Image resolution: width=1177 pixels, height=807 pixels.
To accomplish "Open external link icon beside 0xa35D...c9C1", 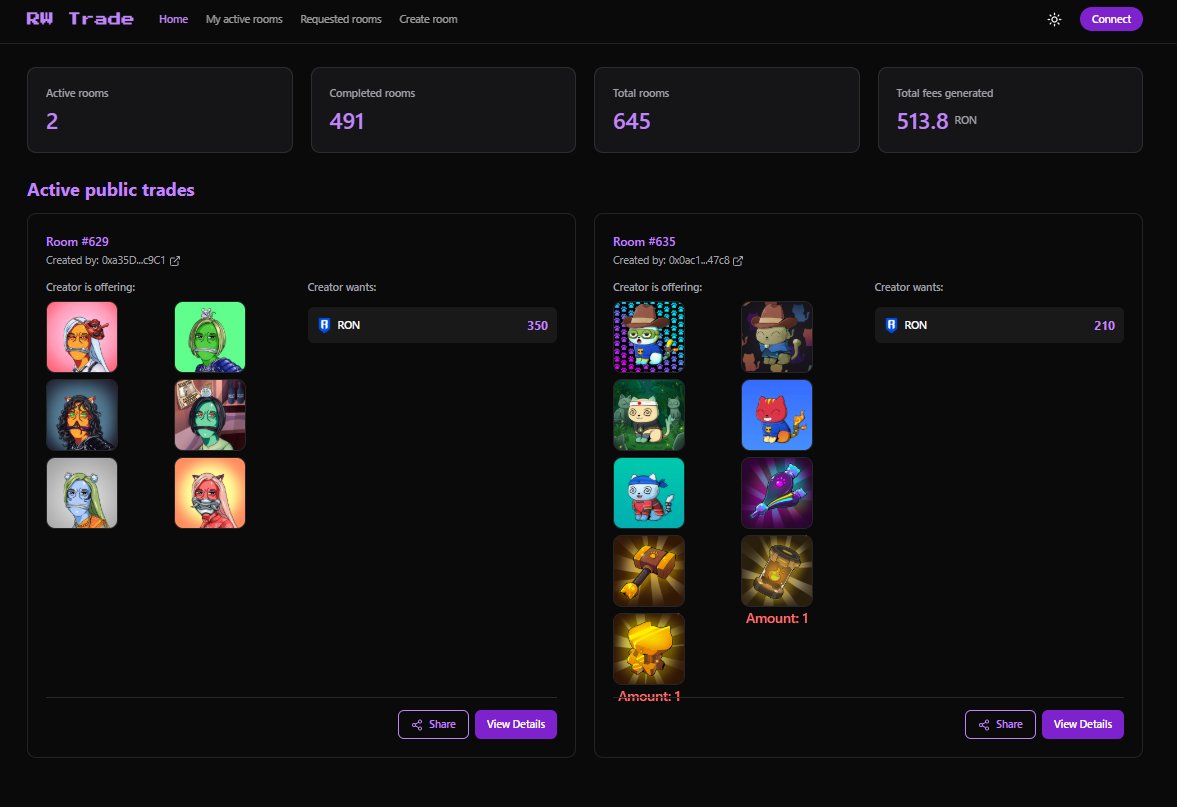I will point(175,261).
